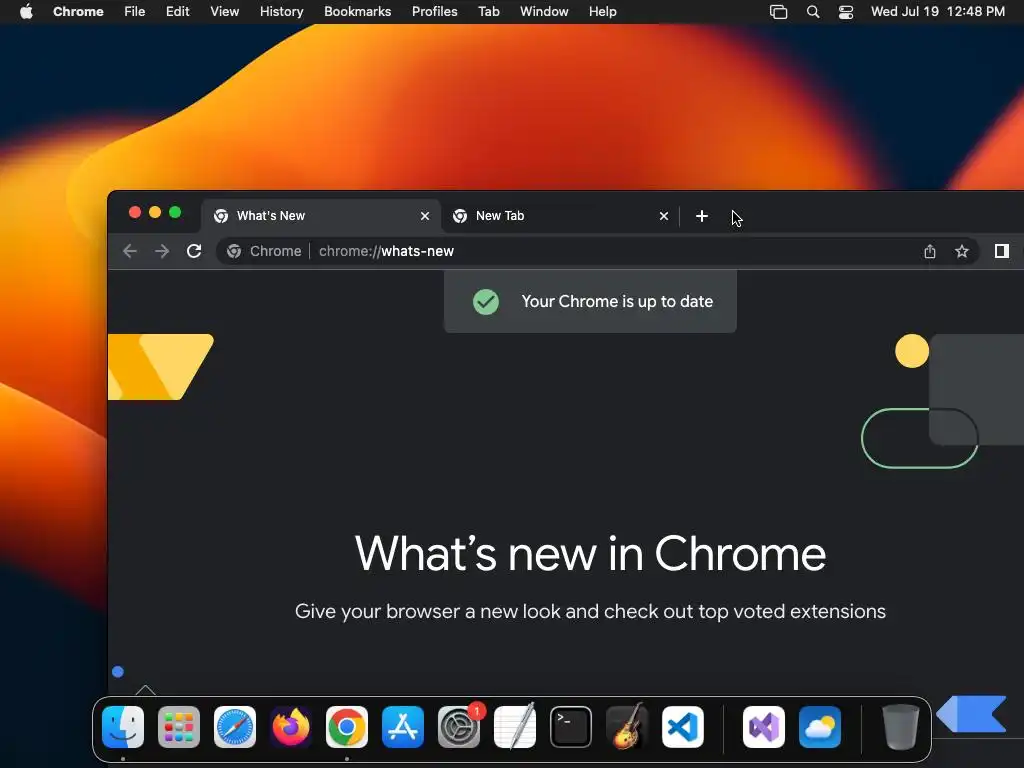
Task: Launch Terminal from the Dock
Action: pos(571,727)
